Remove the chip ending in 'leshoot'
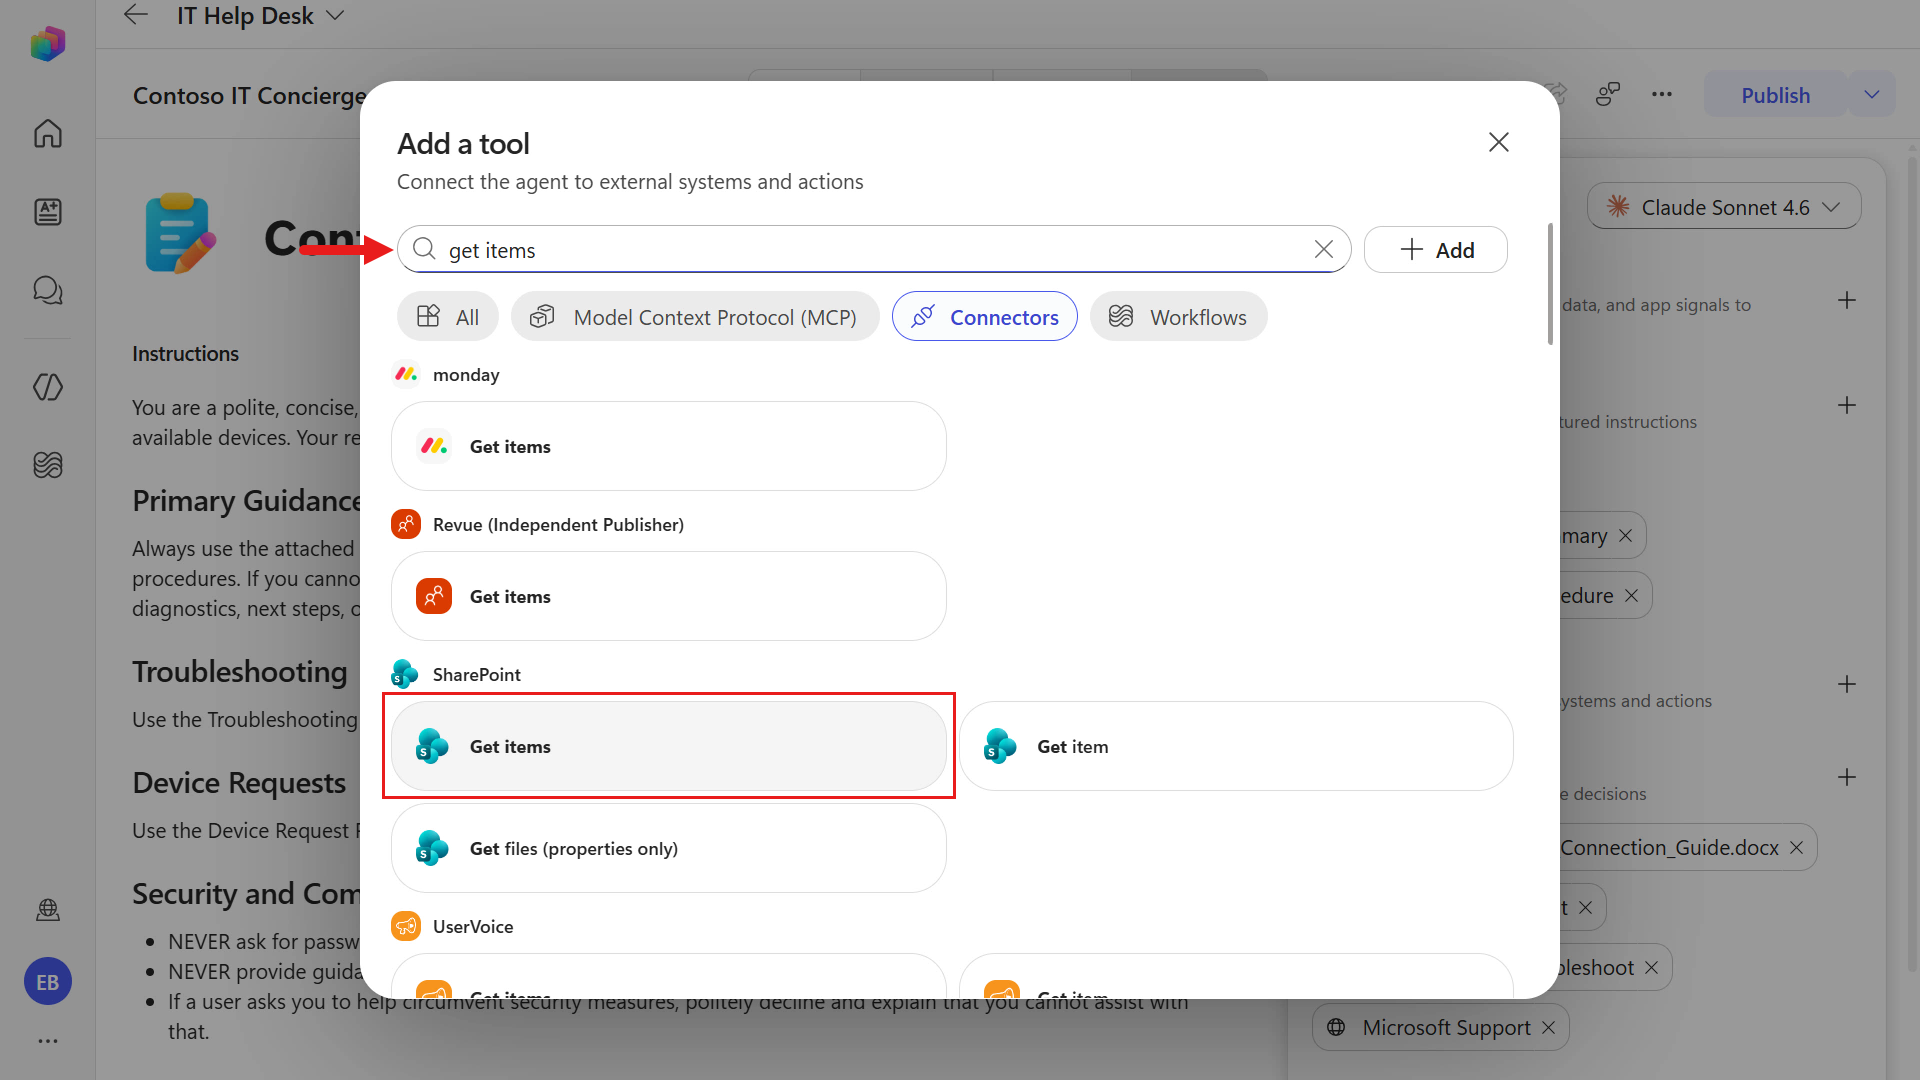1920x1080 pixels. tap(1651, 967)
